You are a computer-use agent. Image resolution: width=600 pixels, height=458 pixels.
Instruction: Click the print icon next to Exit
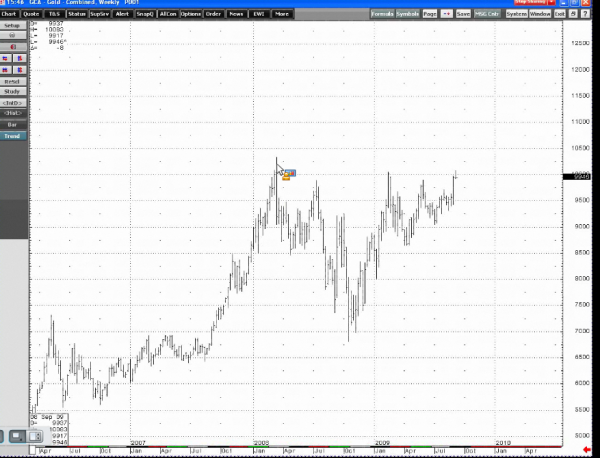coord(573,15)
